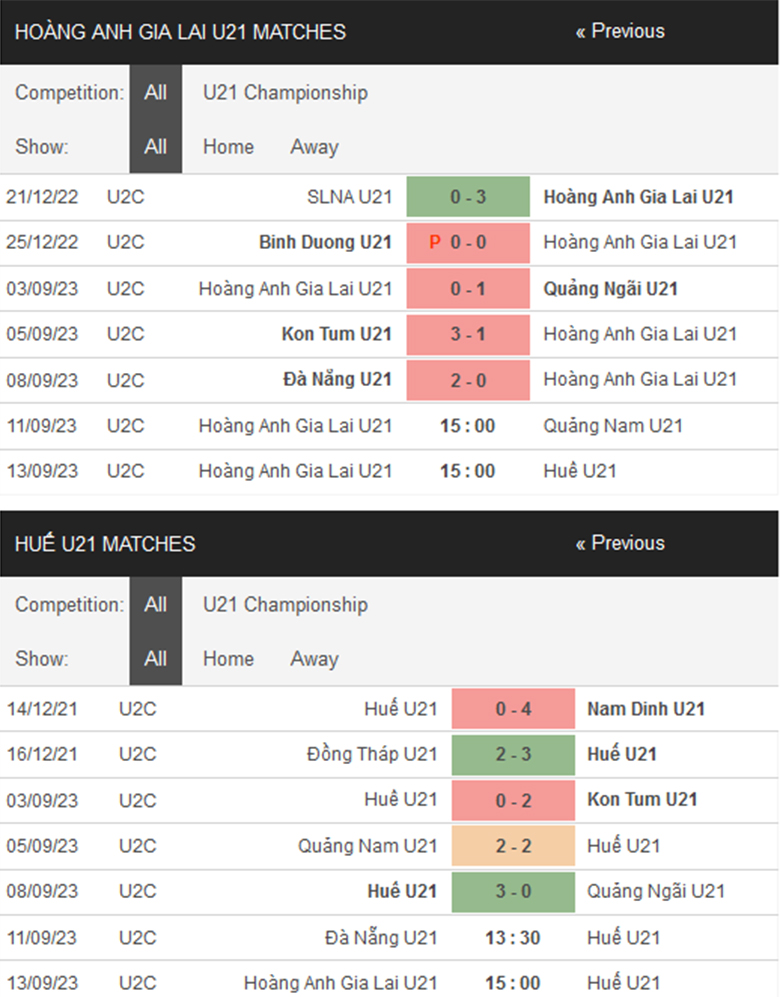Enable Away filter for Huế U21 matches

pyautogui.click(x=313, y=658)
